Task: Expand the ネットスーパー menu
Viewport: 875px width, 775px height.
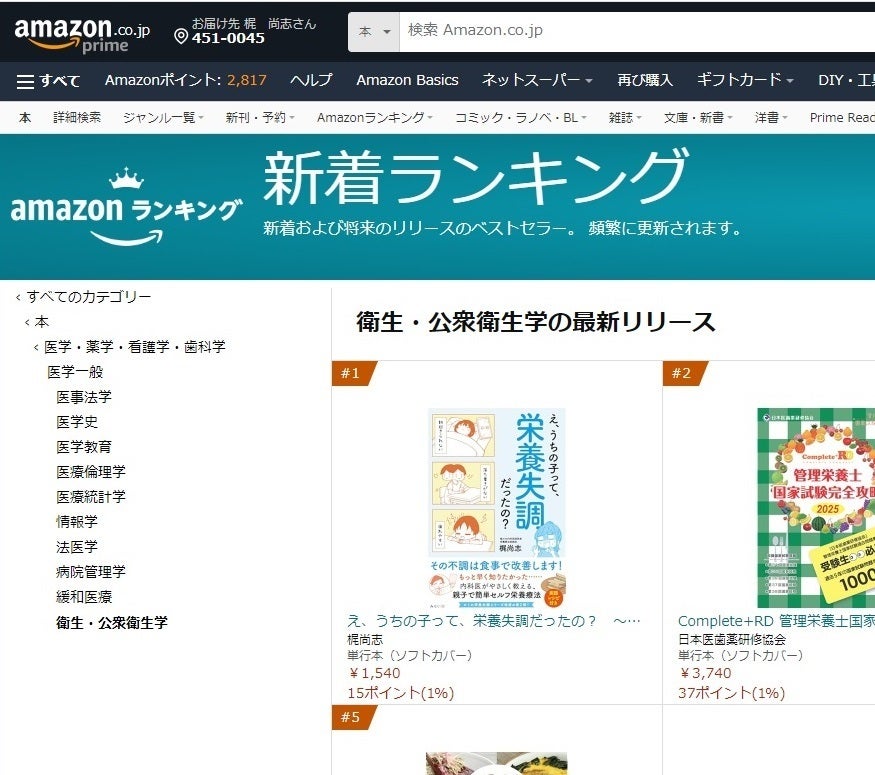Action: [537, 80]
